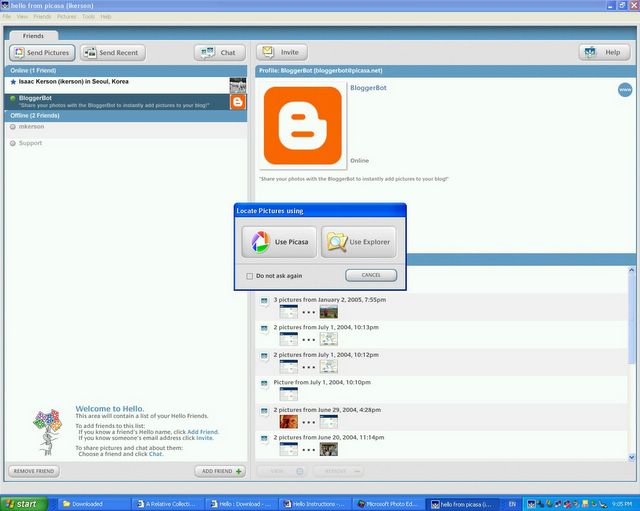This screenshot has width=640, height=511.
Task: Click icon beside July 1, 10:10pm entry
Action: pyautogui.click(x=264, y=383)
